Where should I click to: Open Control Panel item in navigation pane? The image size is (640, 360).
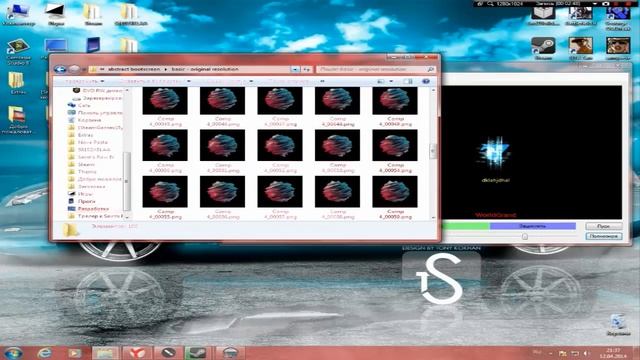click(95, 113)
